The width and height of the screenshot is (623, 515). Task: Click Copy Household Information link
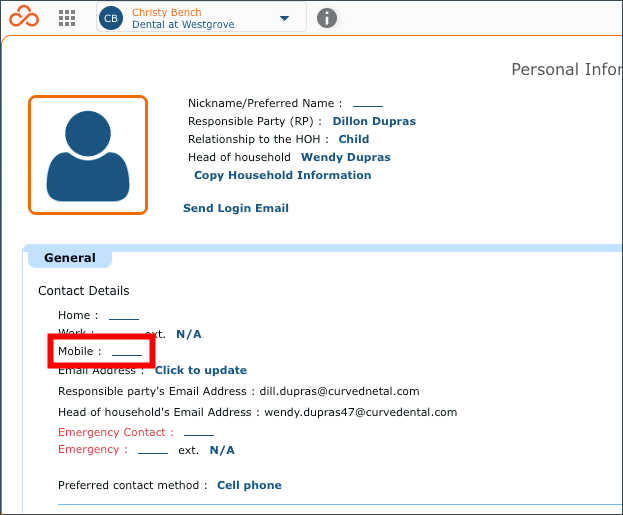282,175
